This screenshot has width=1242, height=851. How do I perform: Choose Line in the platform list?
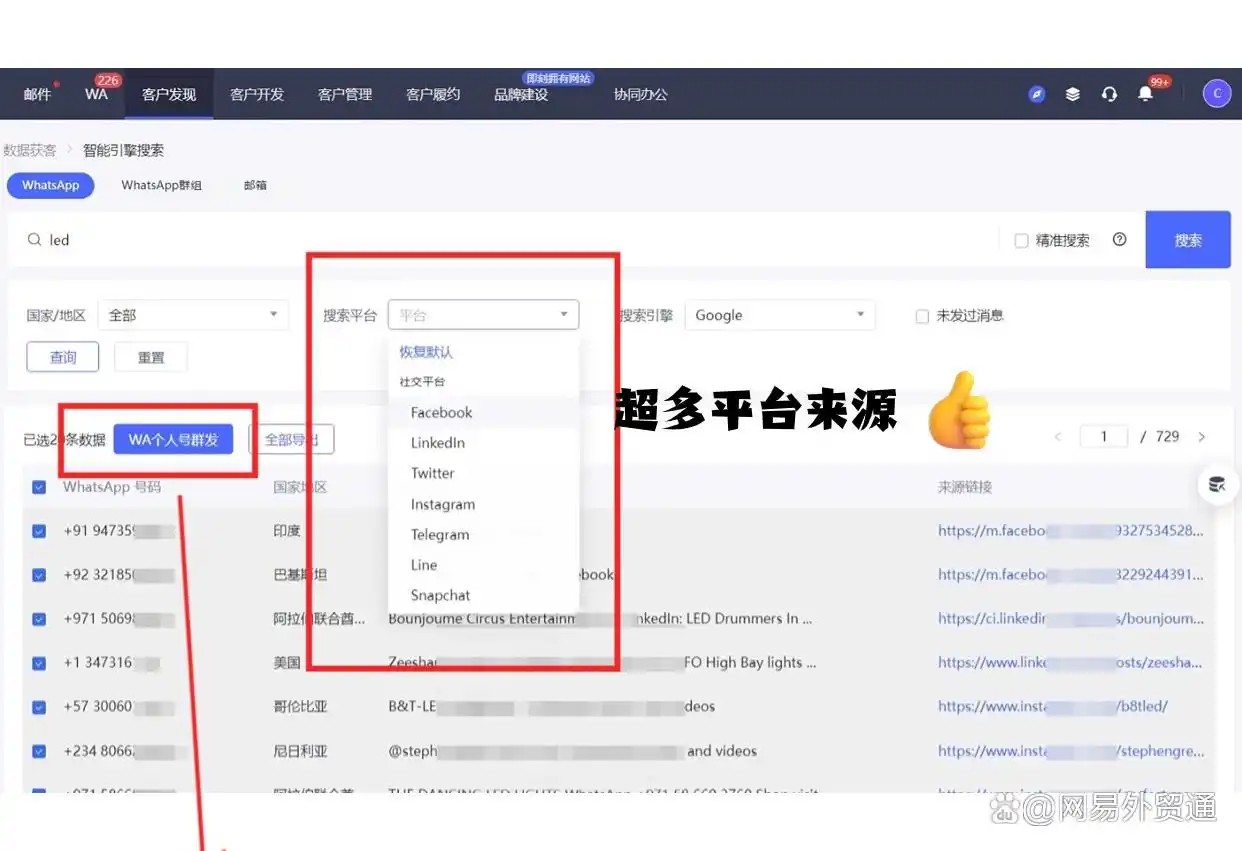click(x=424, y=565)
